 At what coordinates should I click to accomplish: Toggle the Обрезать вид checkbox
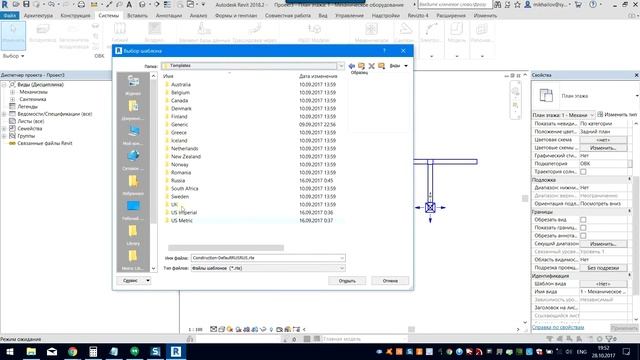click(x=583, y=220)
